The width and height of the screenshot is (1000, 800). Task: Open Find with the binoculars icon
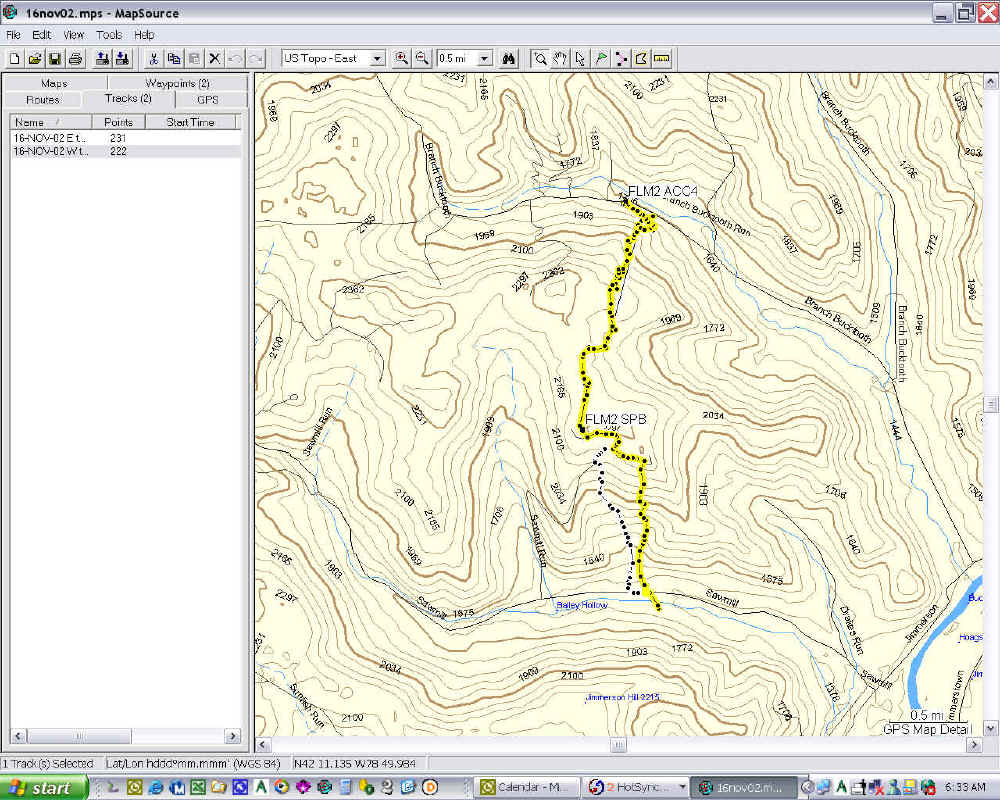[x=508, y=59]
